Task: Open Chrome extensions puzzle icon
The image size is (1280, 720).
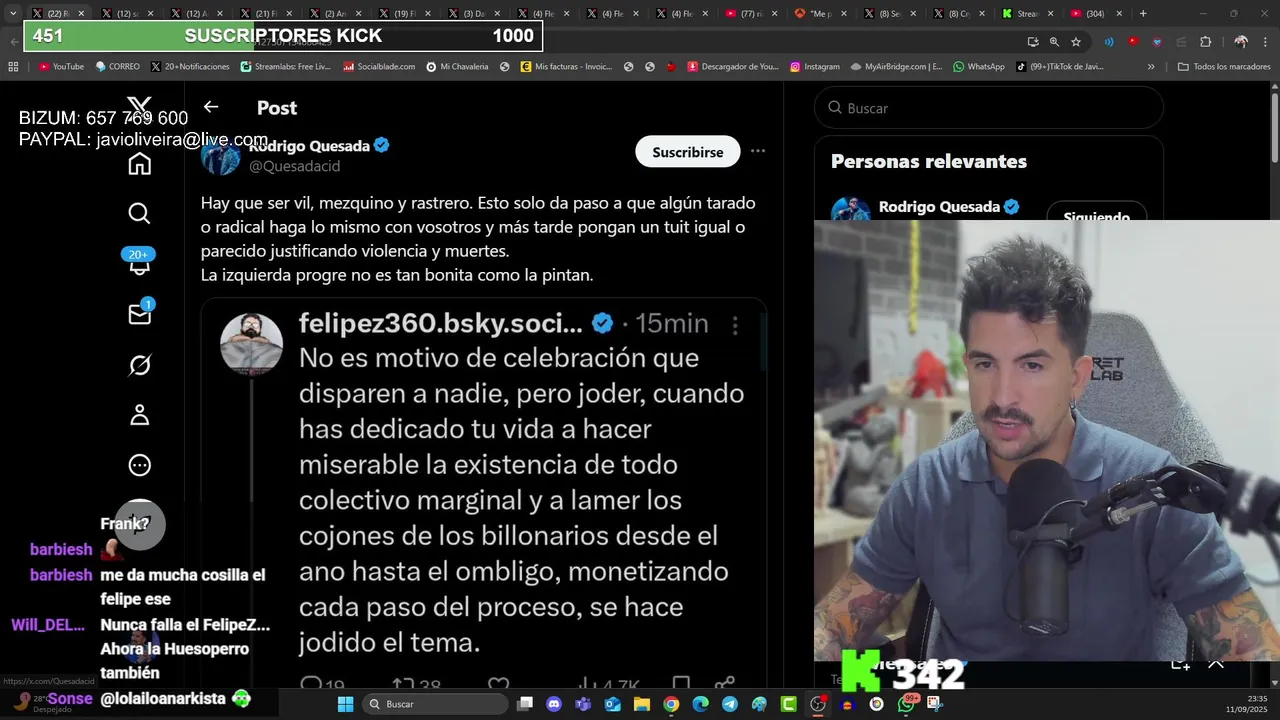Action: [x=1205, y=42]
